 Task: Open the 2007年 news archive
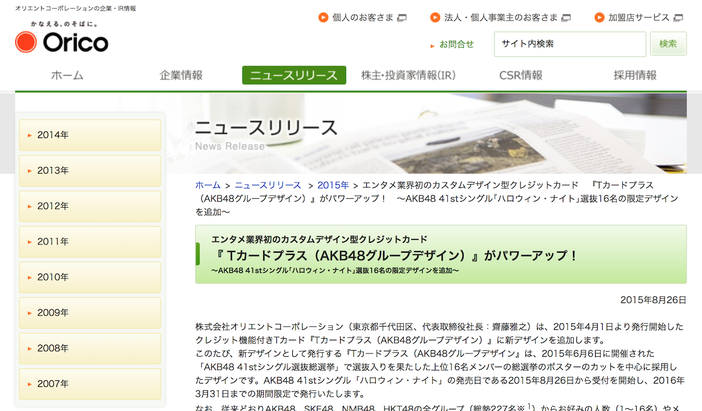click(x=90, y=384)
